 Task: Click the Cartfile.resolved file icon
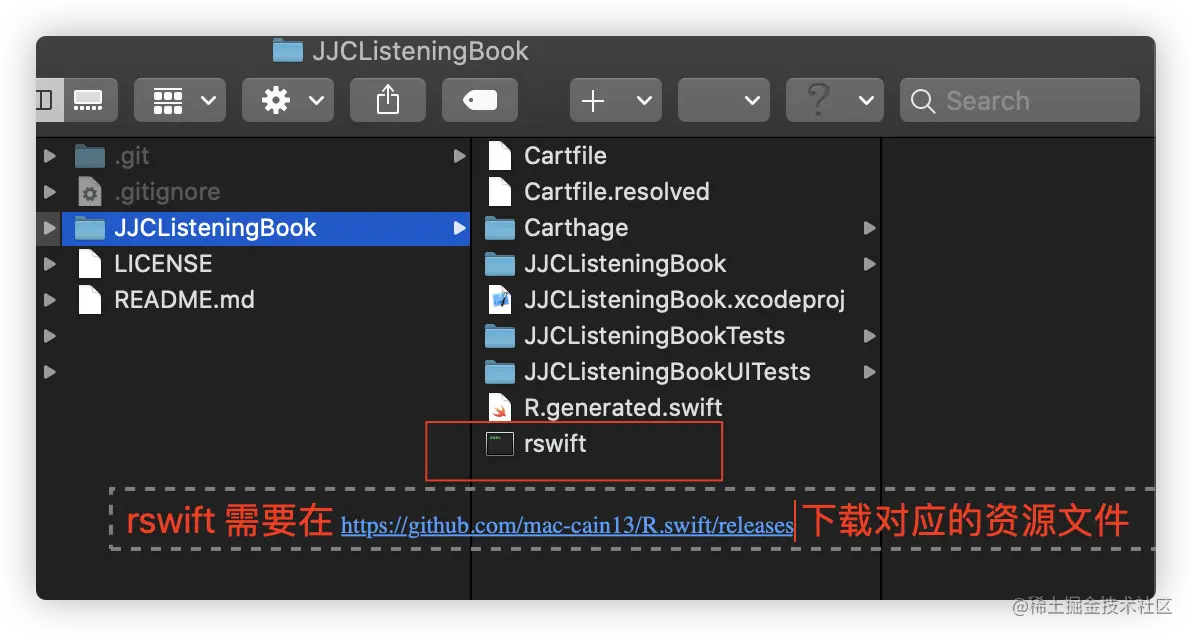499,191
